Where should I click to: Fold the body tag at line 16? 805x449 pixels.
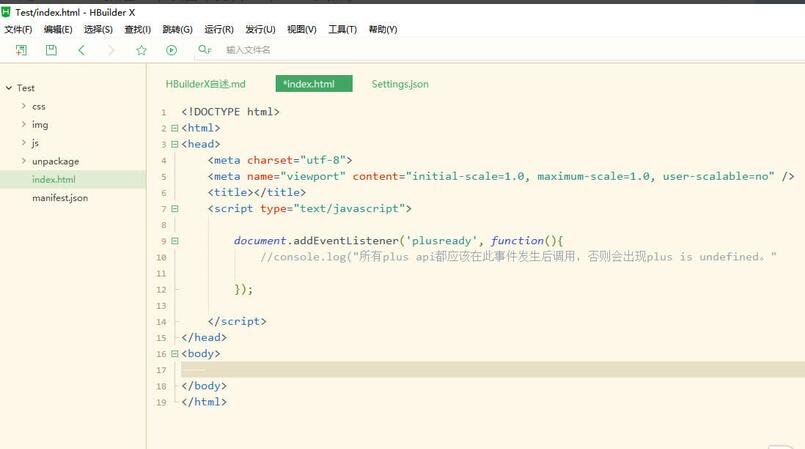tap(175, 354)
